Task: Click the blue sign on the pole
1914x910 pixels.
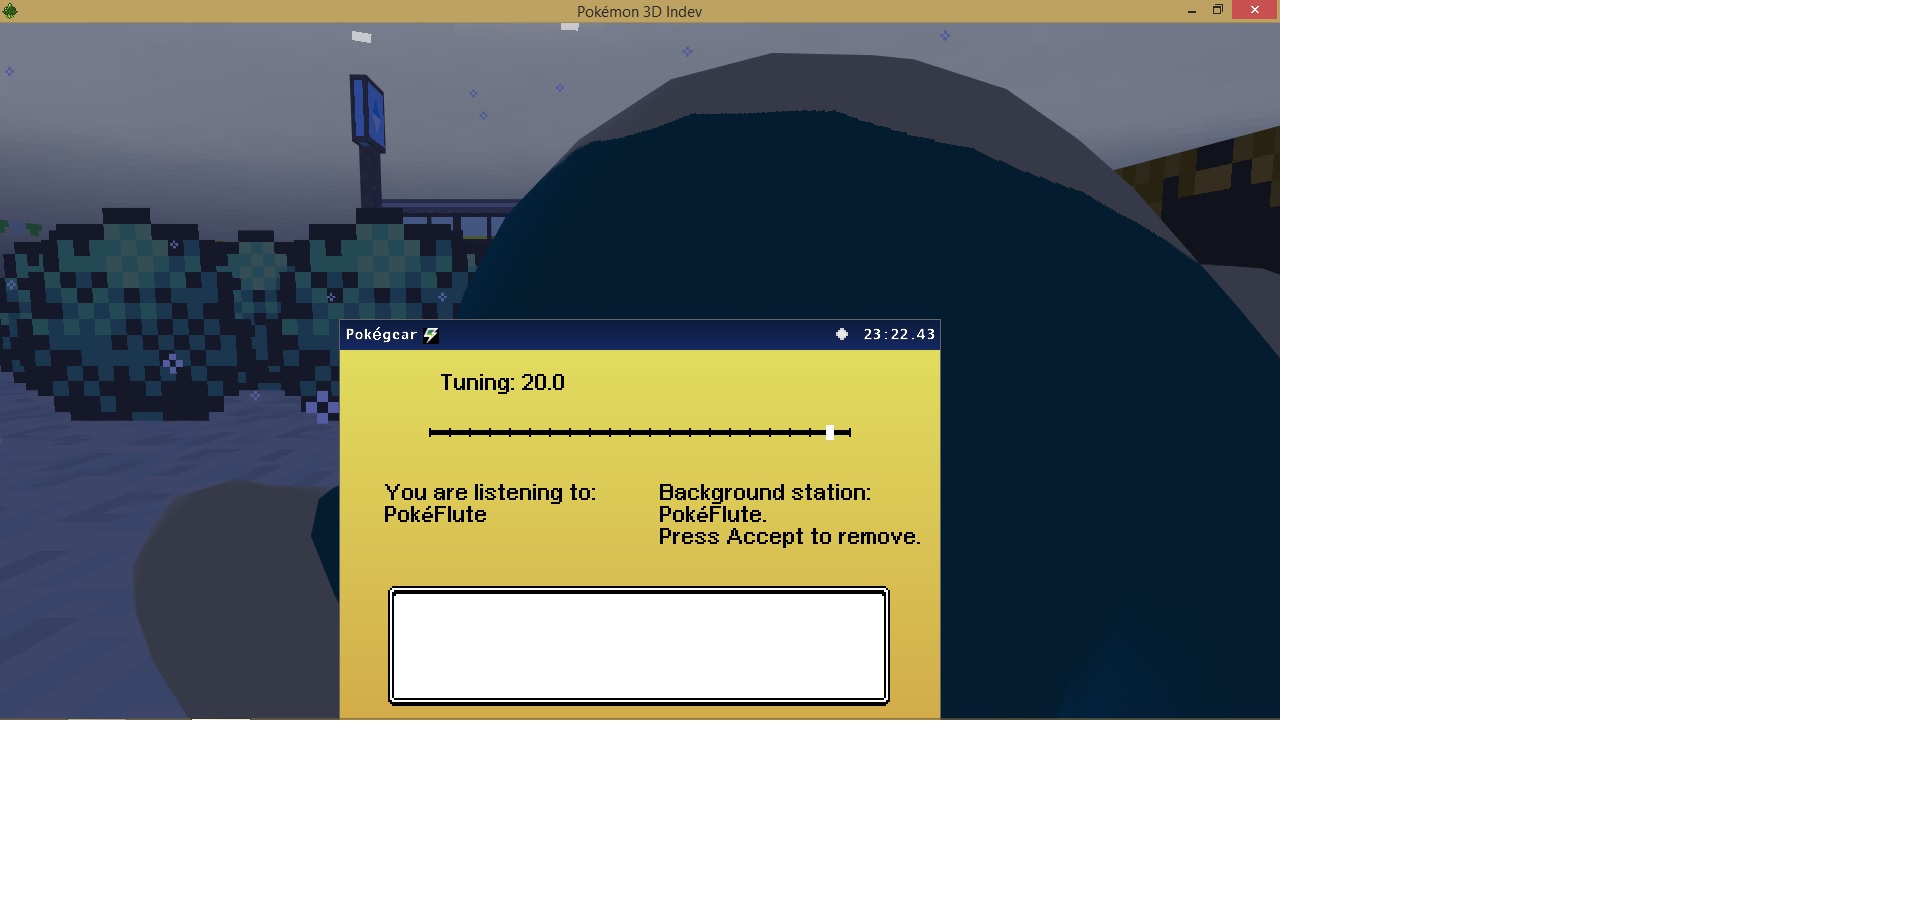Action: [367, 113]
